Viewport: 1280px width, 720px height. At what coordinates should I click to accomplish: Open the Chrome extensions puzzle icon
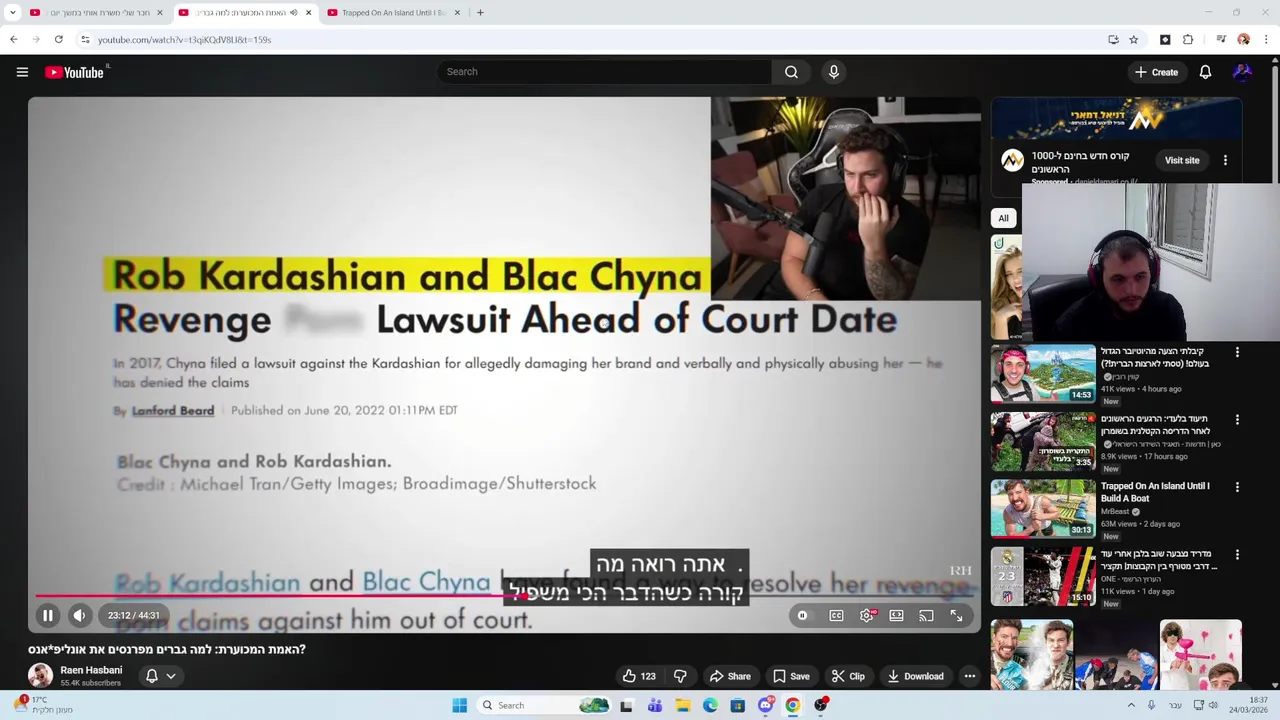coord(1188,40)
